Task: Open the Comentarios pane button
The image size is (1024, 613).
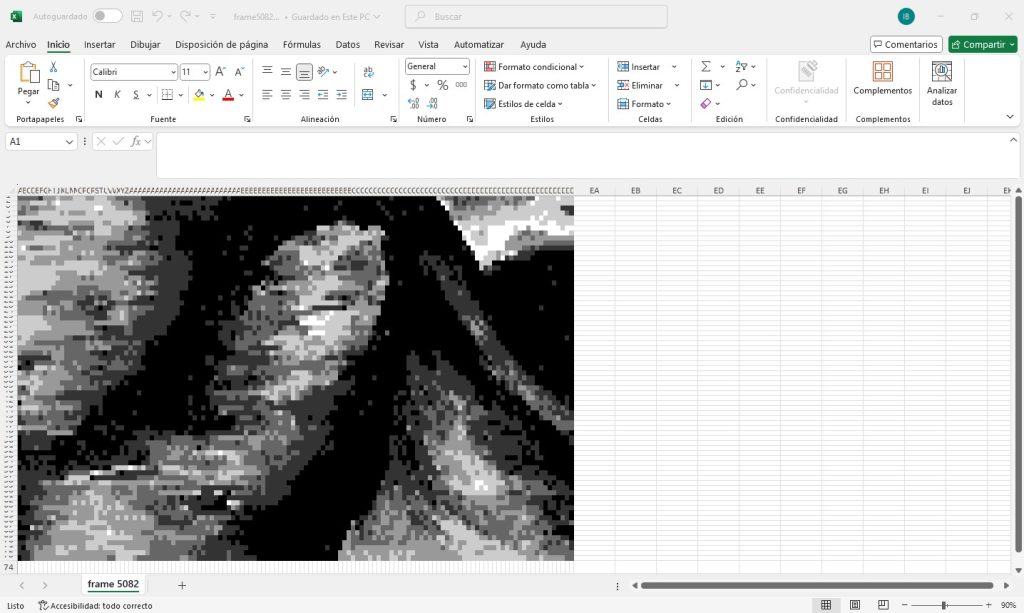Action: coord(905,45)
